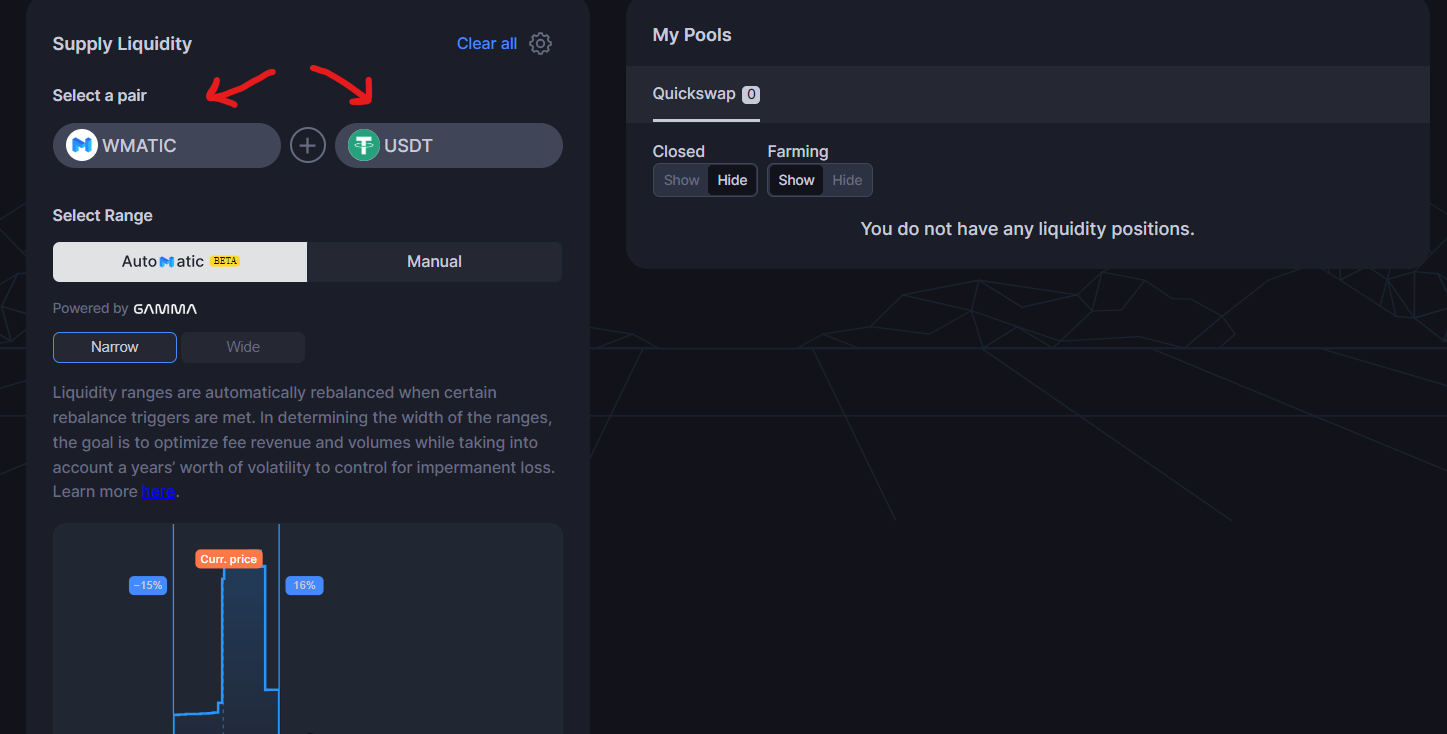Click the Quickswap position count badge
This screenshot has width=1447, height=734.
pyautogui.click(x=751, y=95)
